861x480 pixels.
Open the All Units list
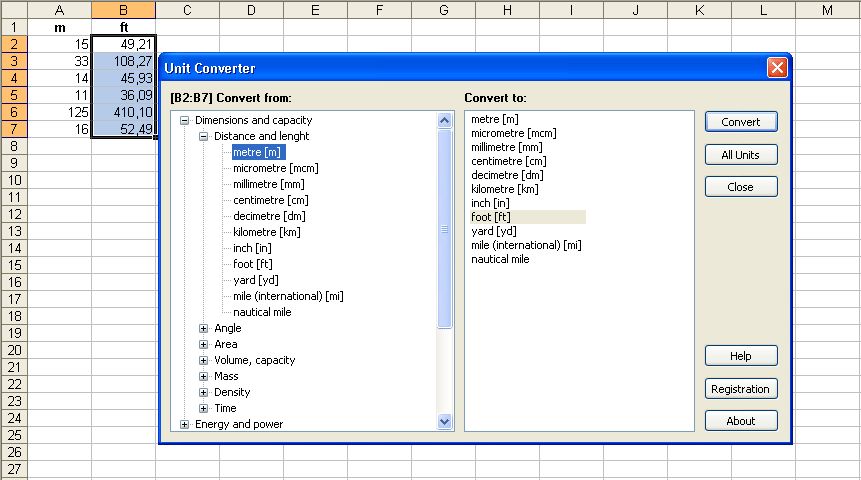741,155
